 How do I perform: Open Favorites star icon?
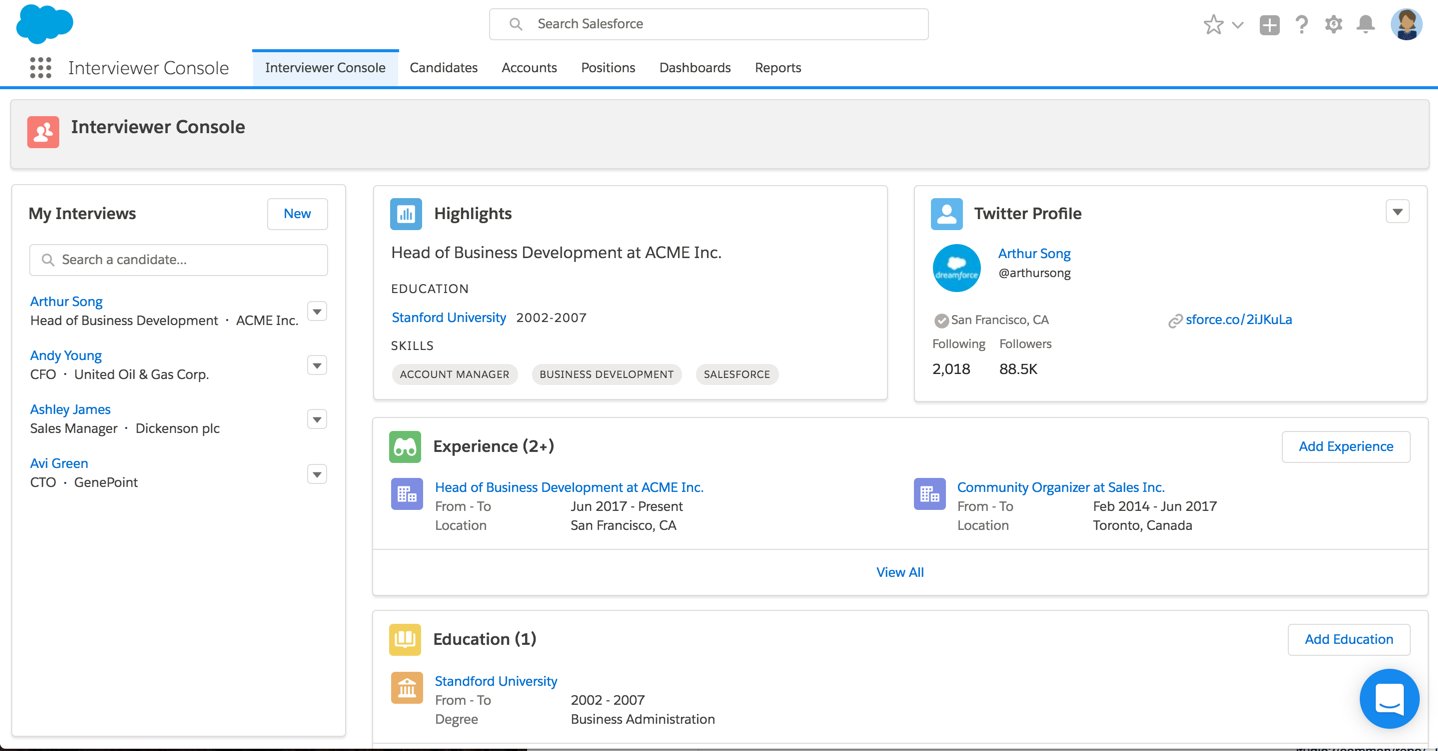[x=1213, y=25]
